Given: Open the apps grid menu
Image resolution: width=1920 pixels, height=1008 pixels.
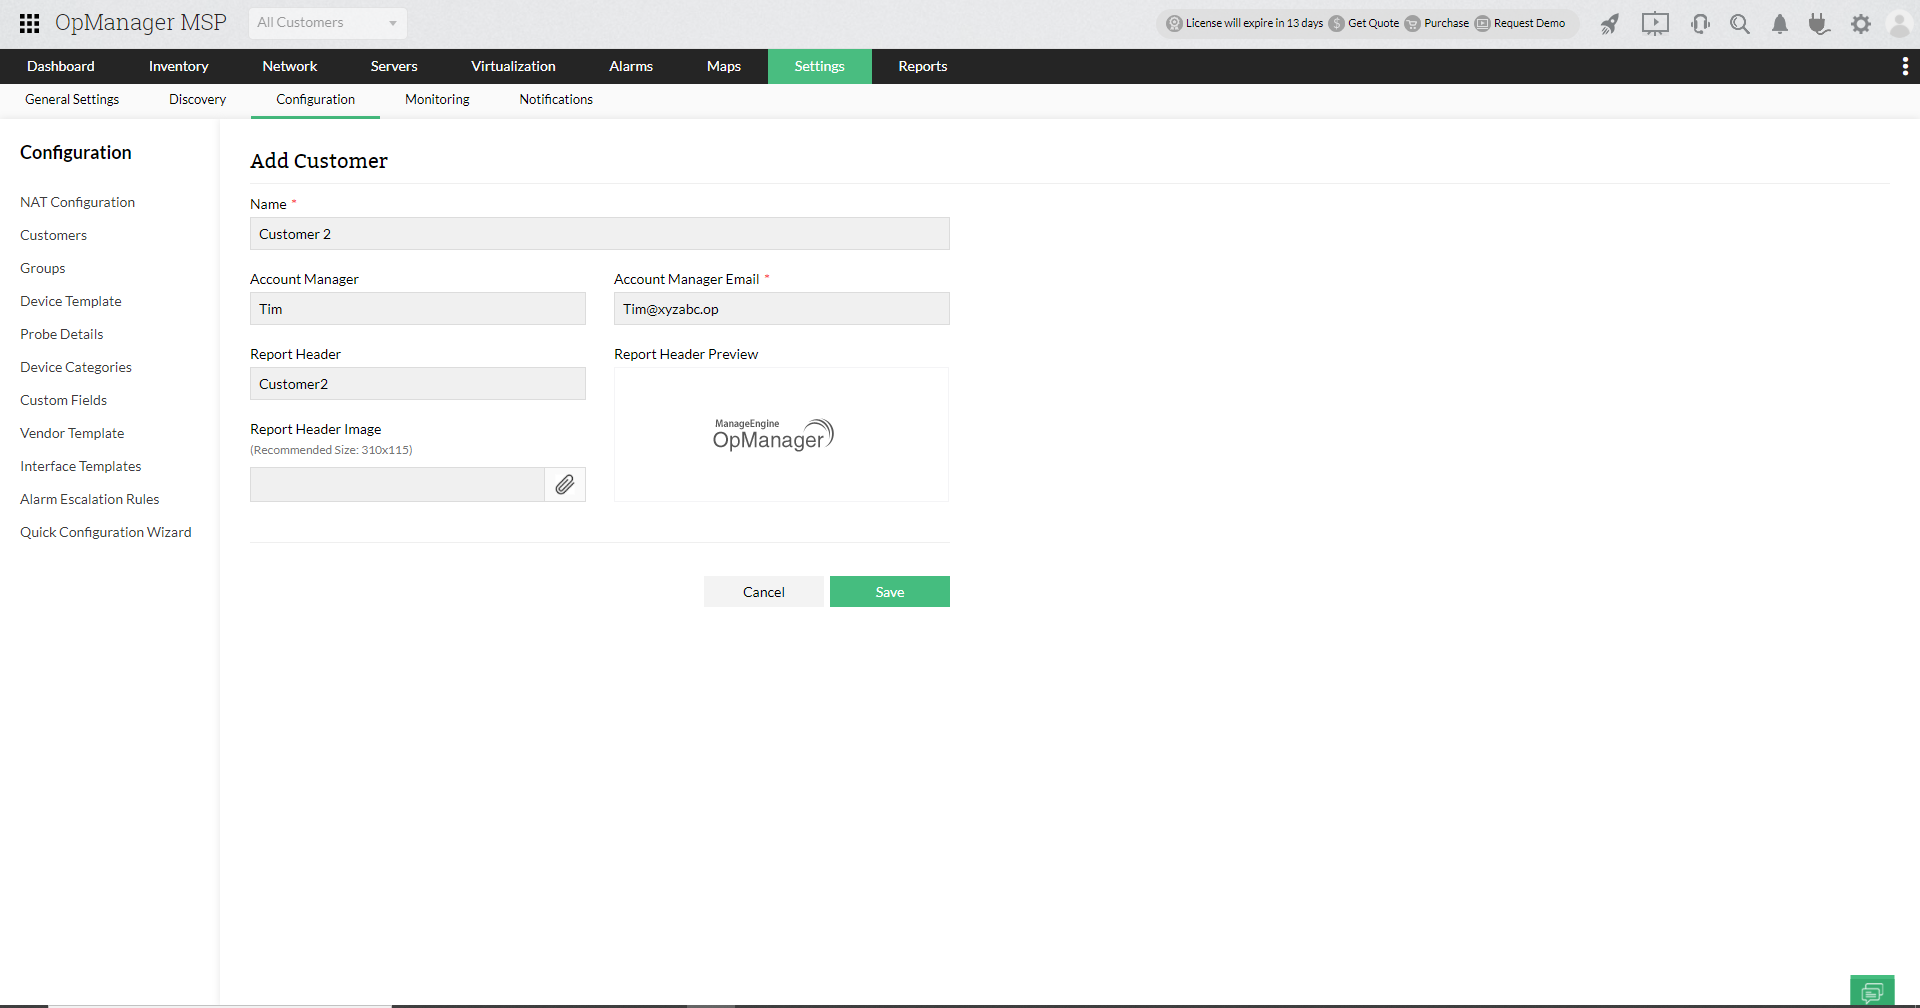Looking at the screenshot, I should [x=29, y=23].
